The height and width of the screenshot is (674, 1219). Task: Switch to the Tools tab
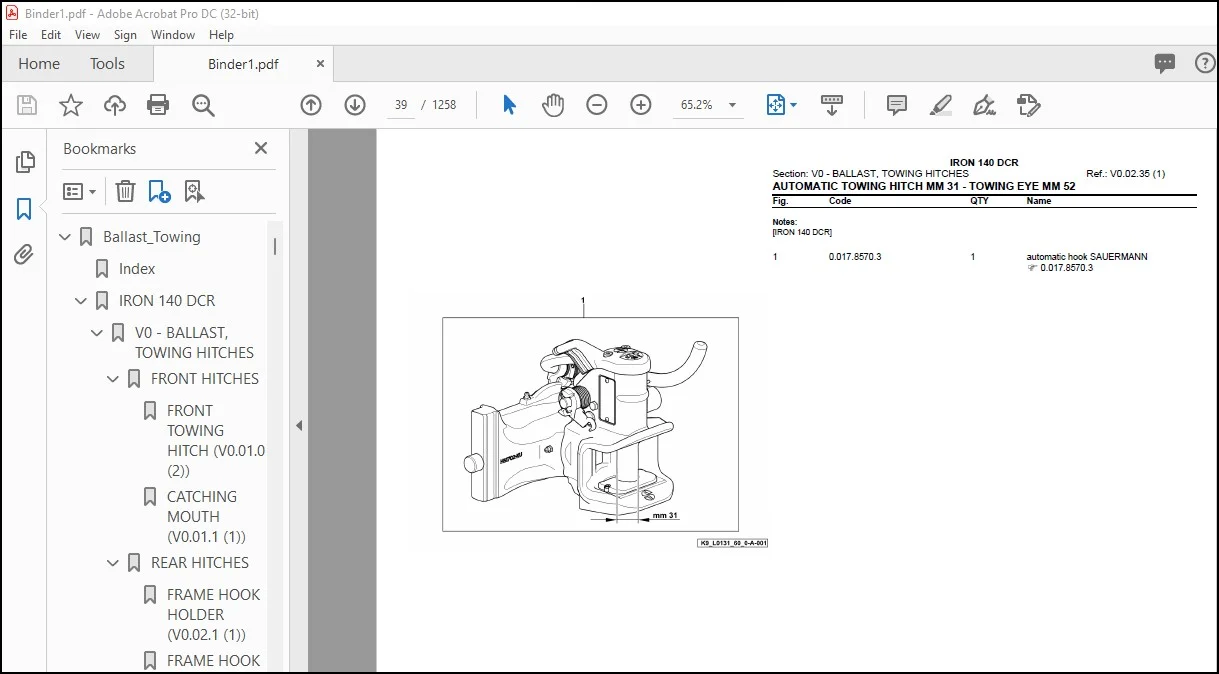coord(107,63)
